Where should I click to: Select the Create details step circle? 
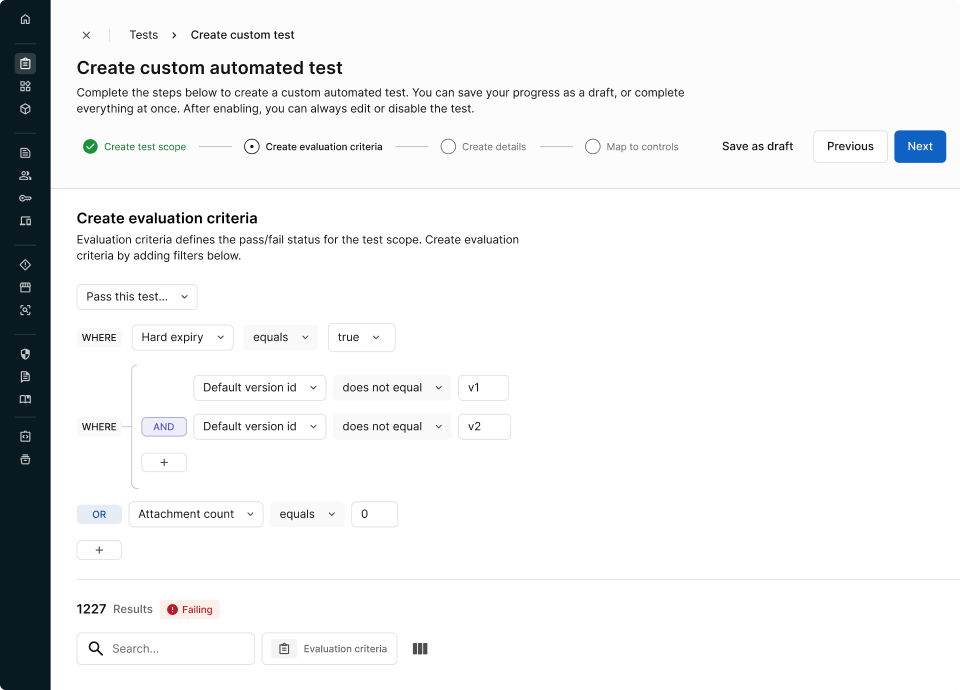(448, 147)
